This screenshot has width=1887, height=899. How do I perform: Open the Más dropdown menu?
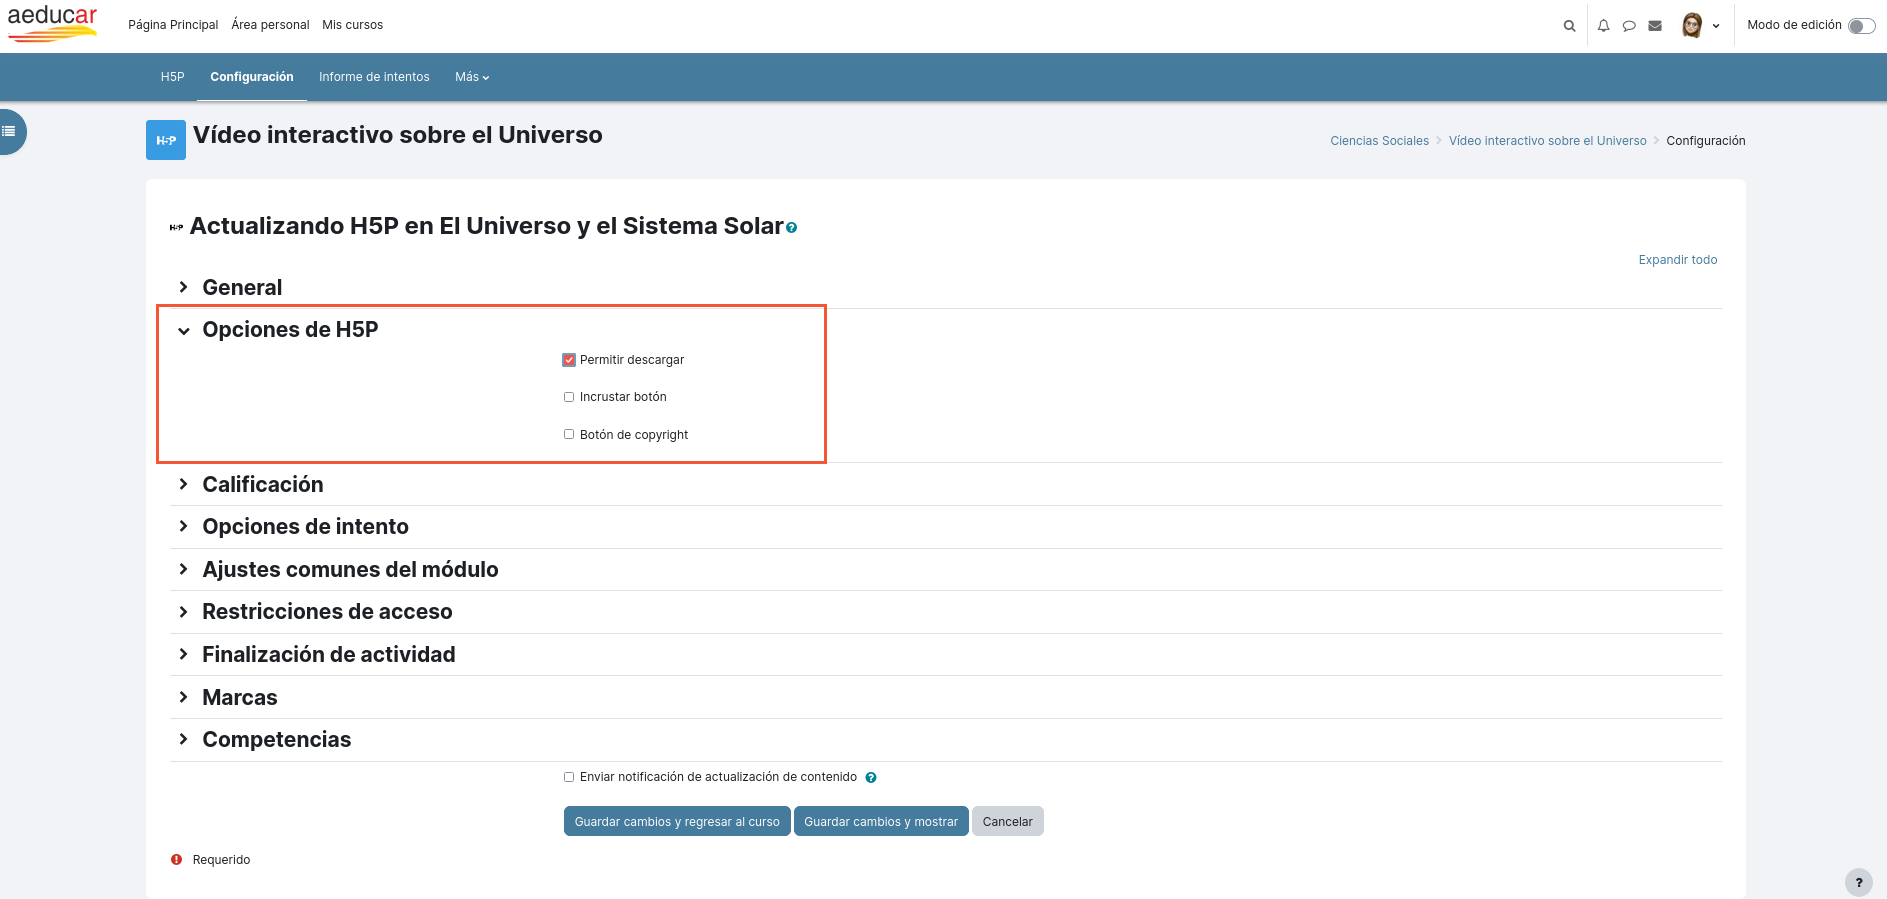[472, 77]
